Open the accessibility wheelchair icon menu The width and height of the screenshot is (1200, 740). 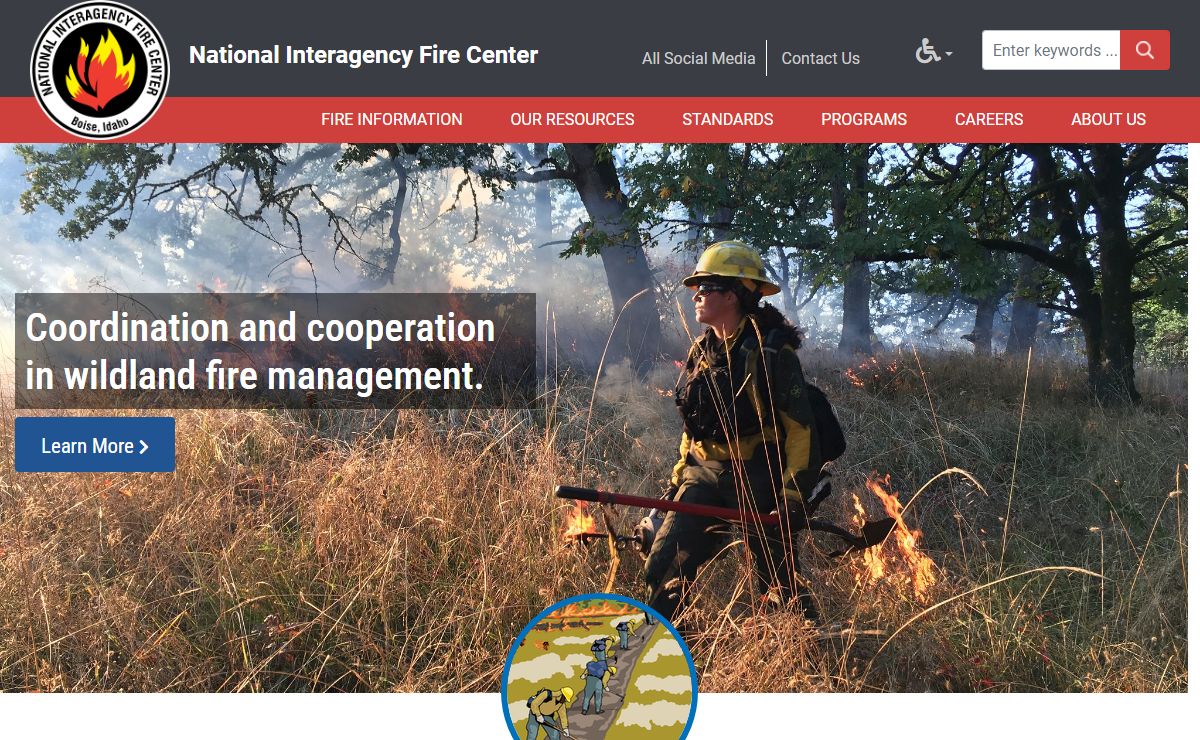[927, 51]
